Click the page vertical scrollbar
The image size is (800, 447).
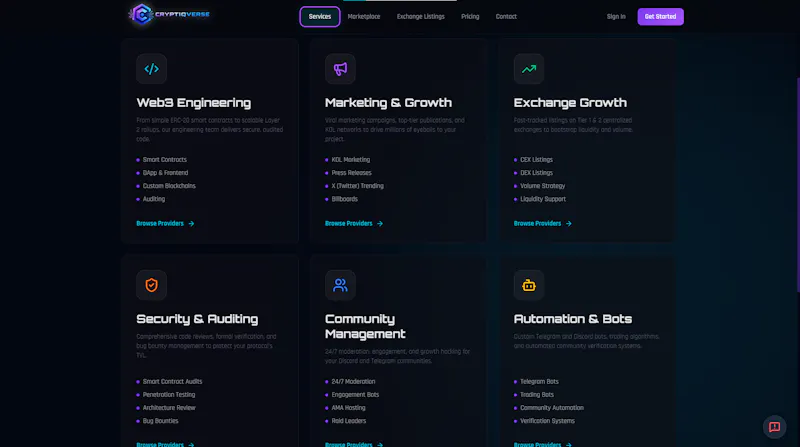pyautogui.click(x=798, y=185)
